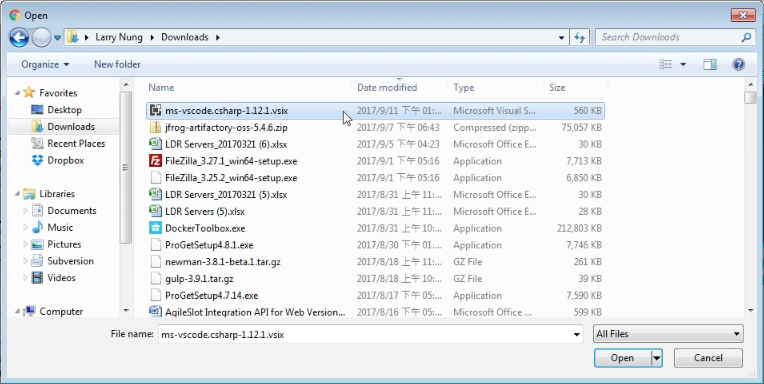Click the Downloads folder icon in address bar
This screenshot has height=384, width=764.
click(73, 37)
